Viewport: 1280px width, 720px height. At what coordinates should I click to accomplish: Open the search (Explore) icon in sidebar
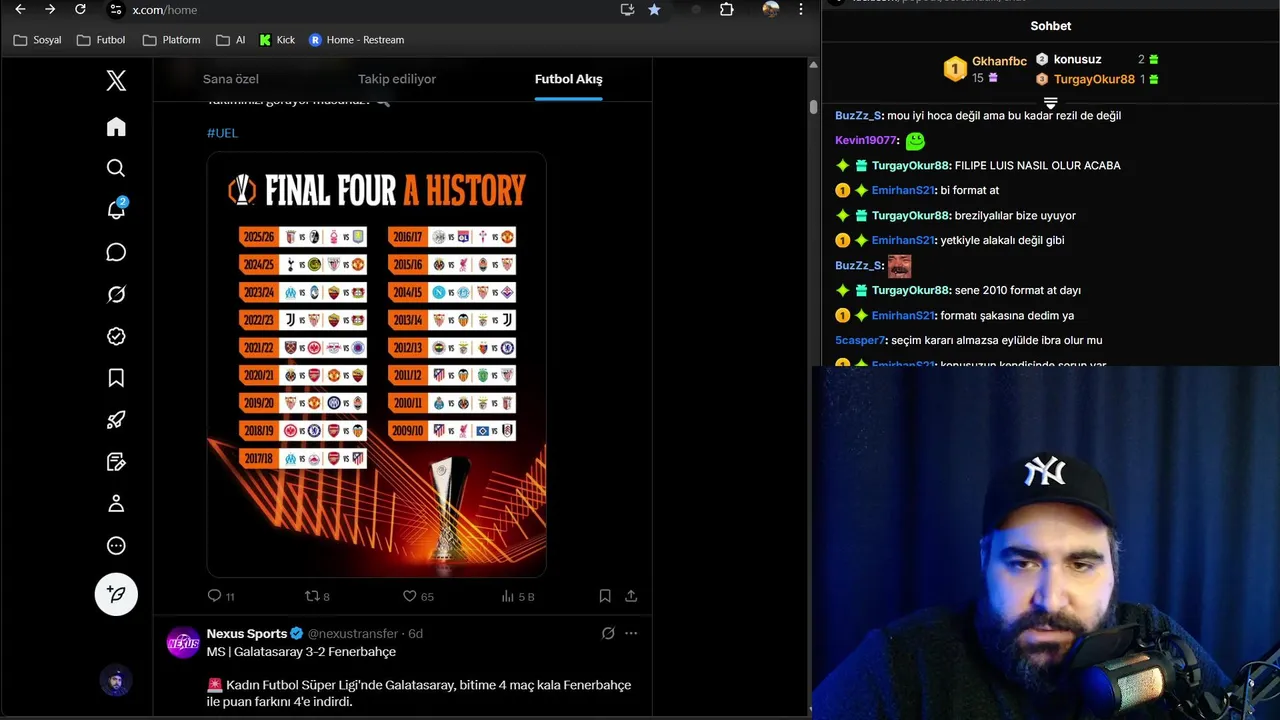pyautogui.click(x=116, y=168)
